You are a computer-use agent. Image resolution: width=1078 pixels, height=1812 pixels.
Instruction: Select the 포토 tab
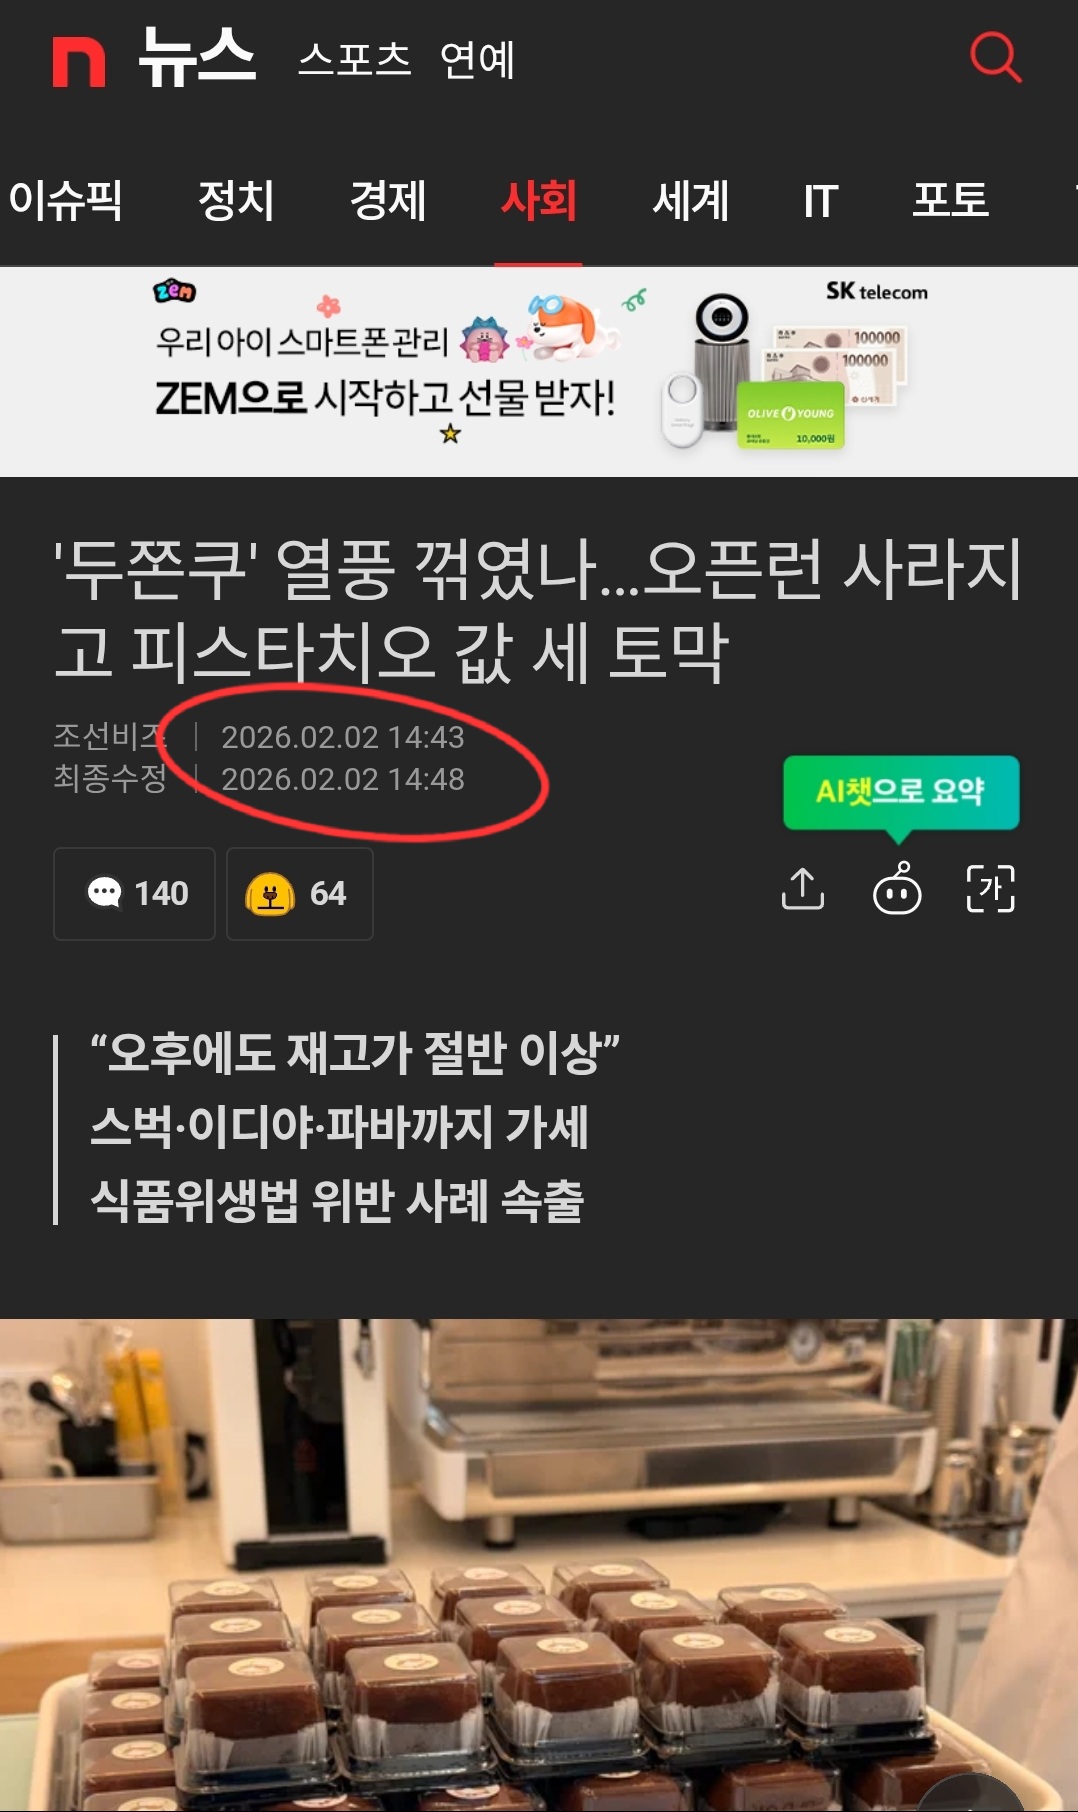pyautogui.click(x=950, y=200)
